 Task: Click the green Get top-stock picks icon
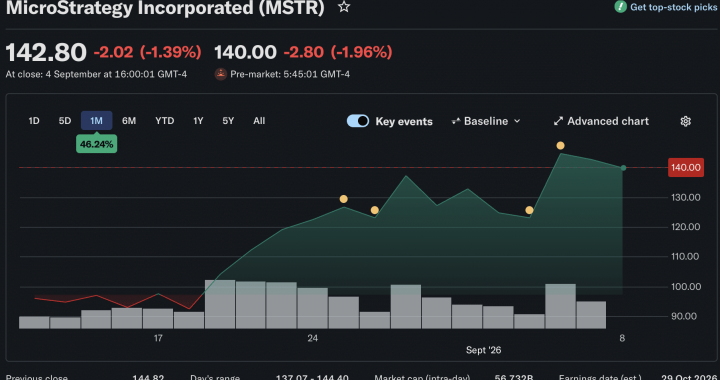point(620,7)
